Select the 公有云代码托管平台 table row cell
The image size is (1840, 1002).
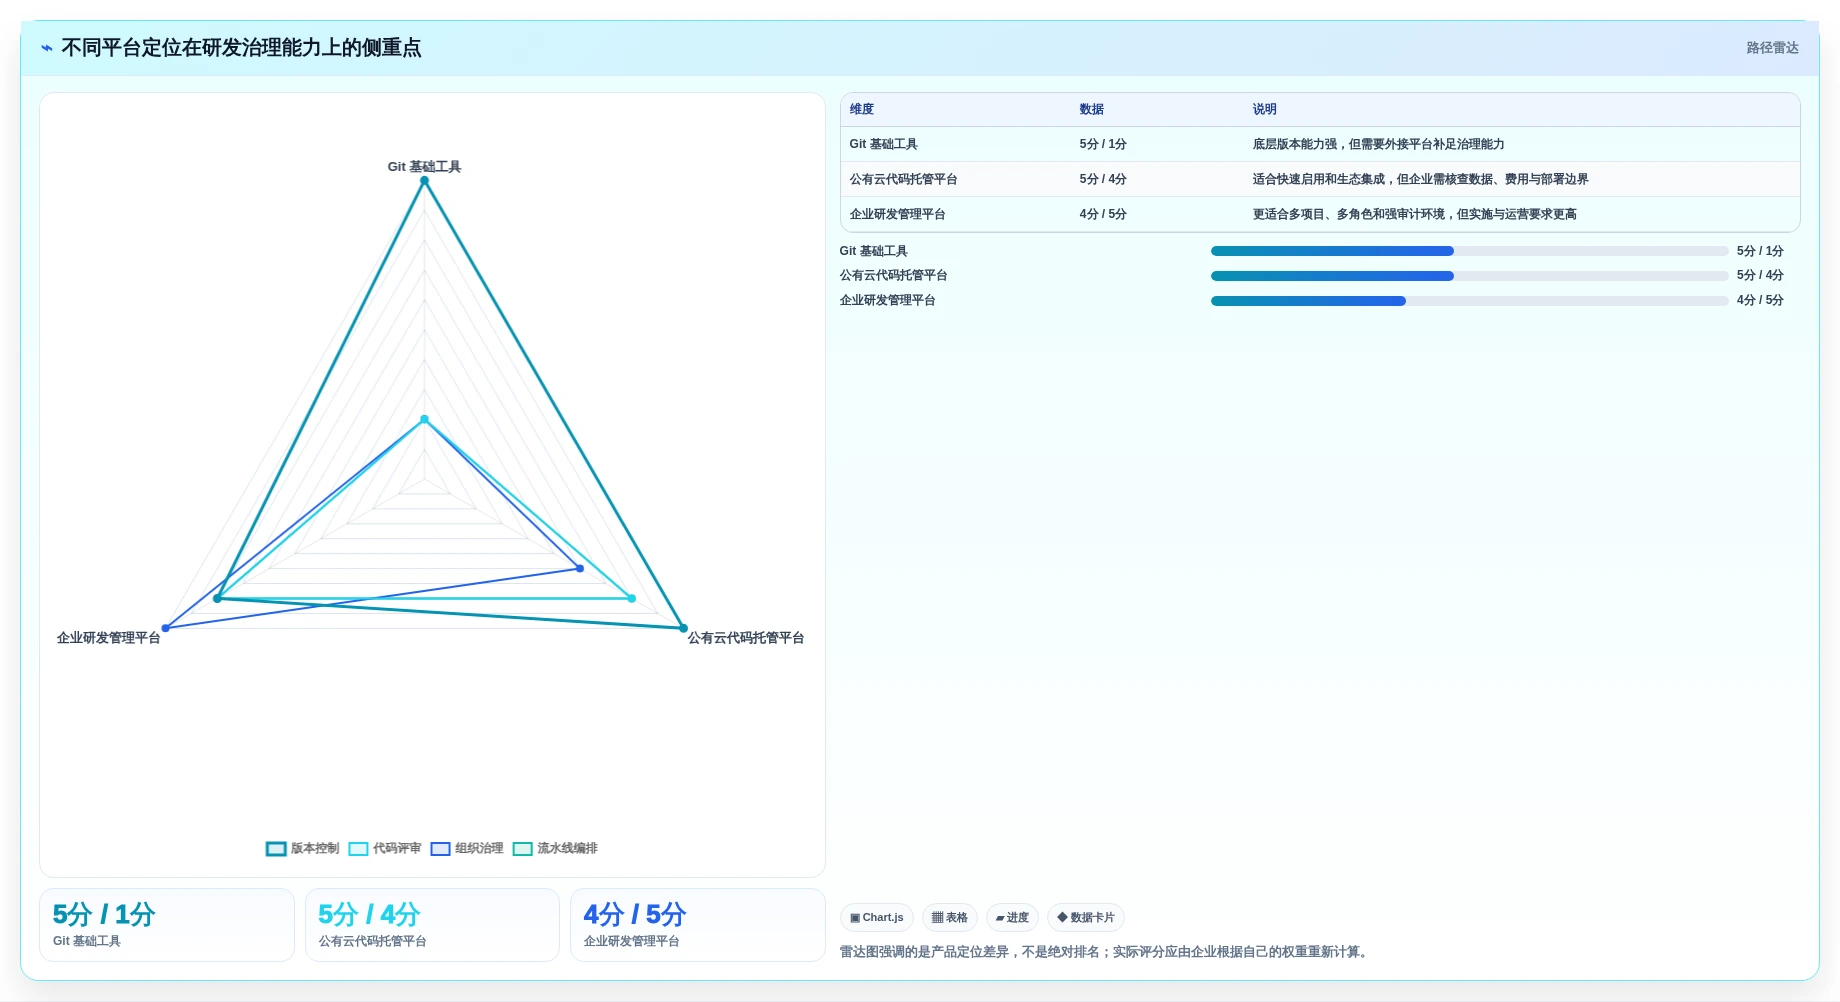tap(904, 179)
